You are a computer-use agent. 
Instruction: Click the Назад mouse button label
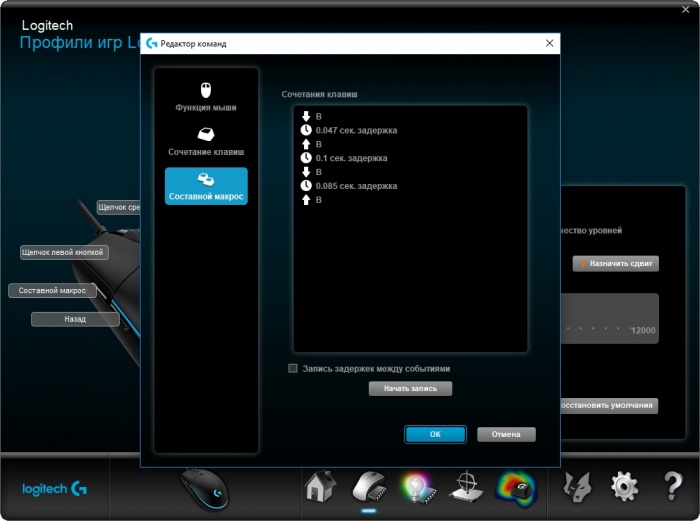click(x=75, y=319)
